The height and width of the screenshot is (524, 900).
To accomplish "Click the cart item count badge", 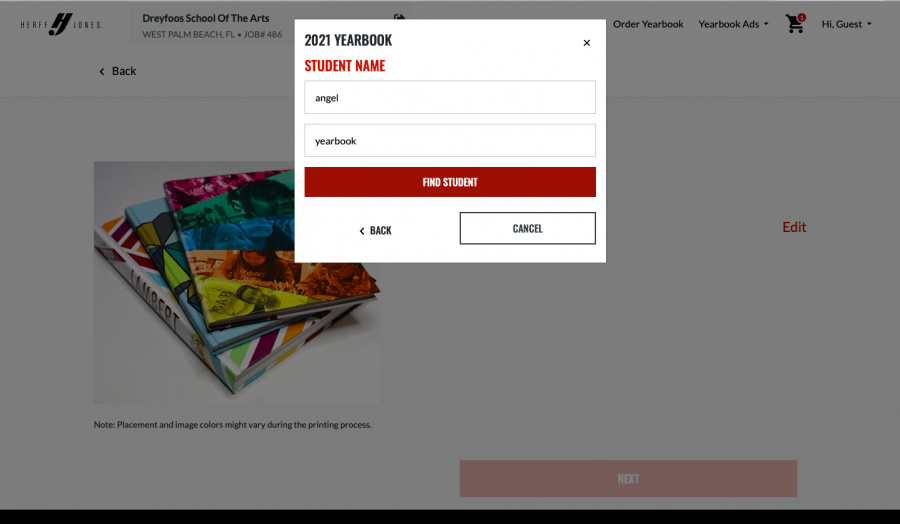I will click(801, 17).
